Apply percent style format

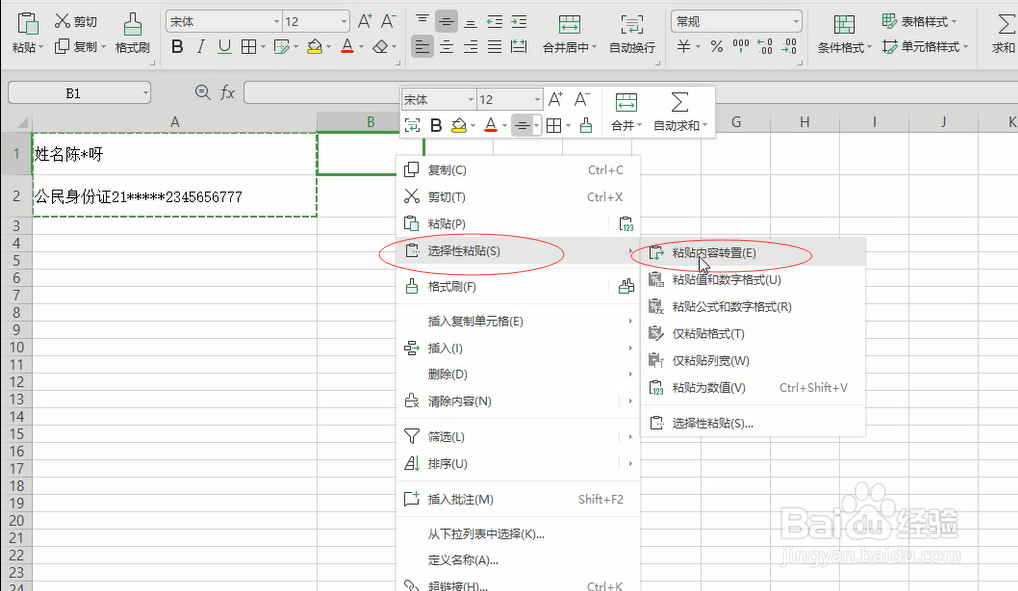click(x=717, y=47)
